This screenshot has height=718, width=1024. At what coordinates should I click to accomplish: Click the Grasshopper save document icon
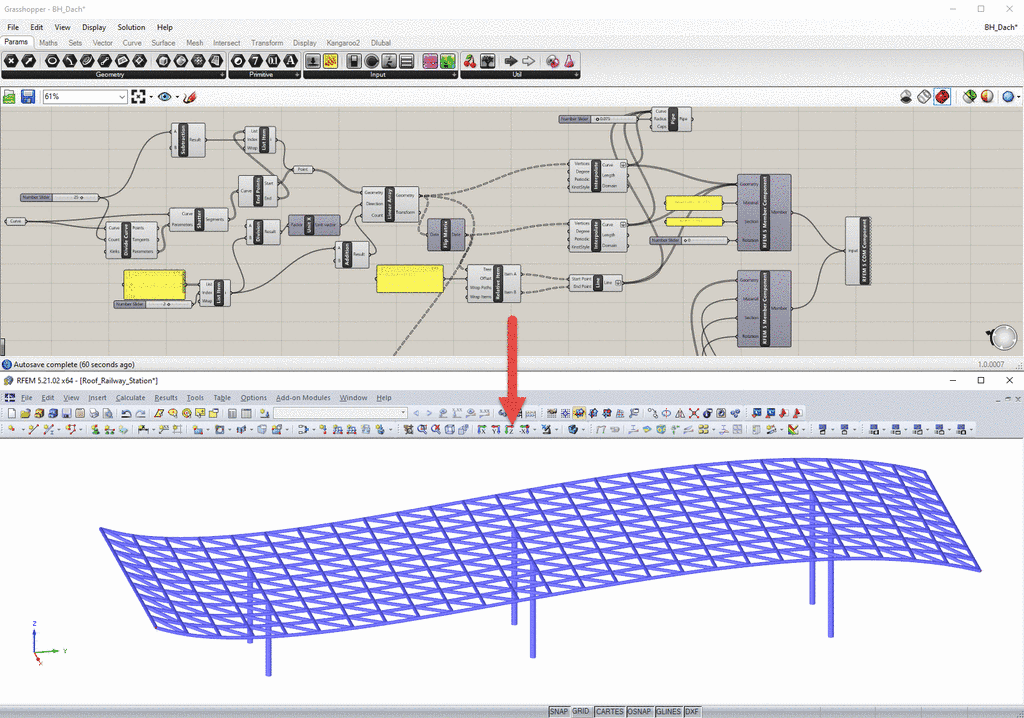tap(27, 97)
